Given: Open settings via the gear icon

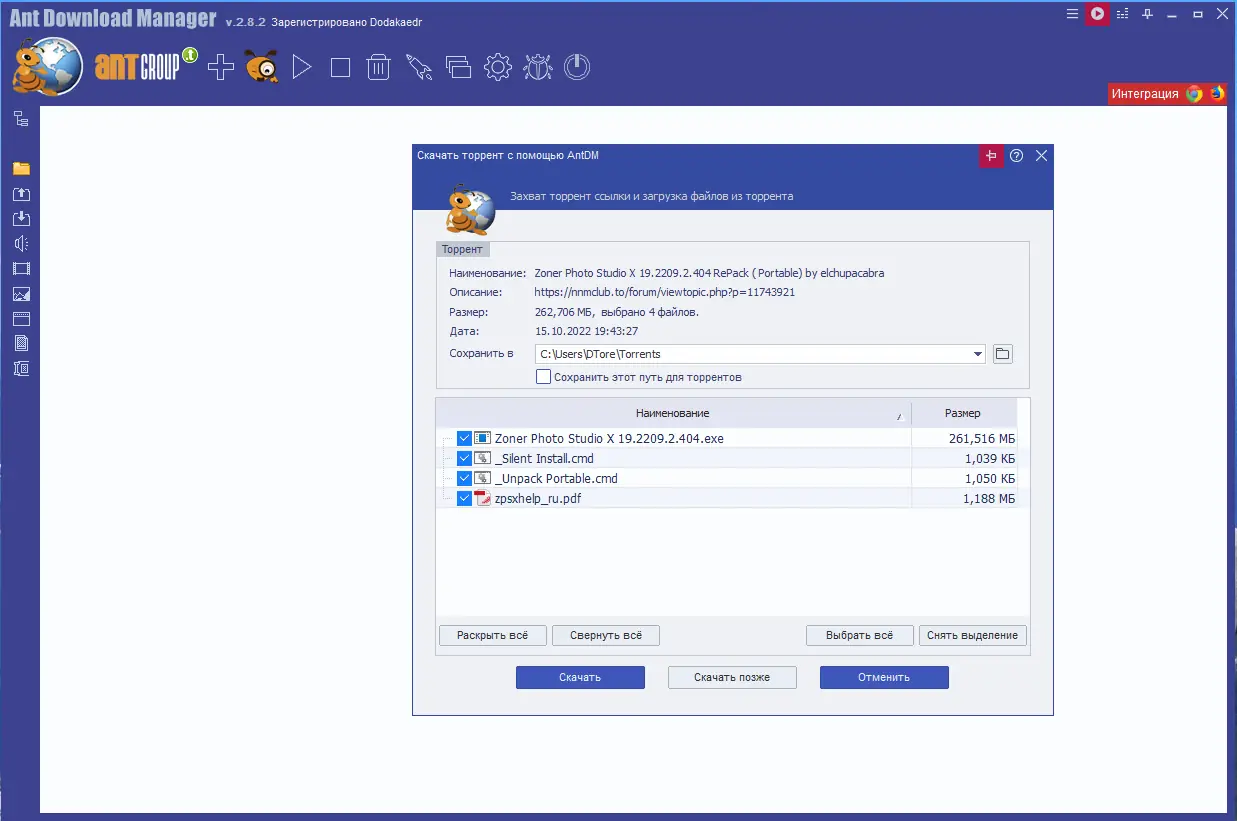Looking at the screenshot, I should (498, 67).
